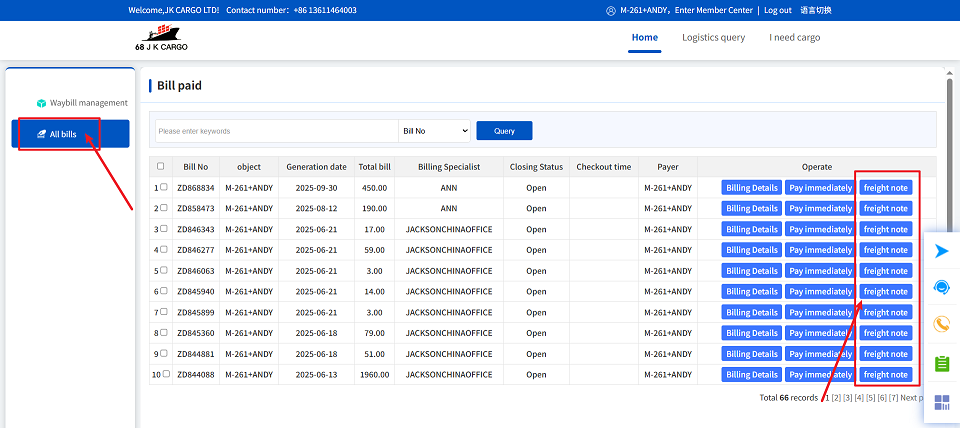Open the green clipboard icon

[941, 363]
